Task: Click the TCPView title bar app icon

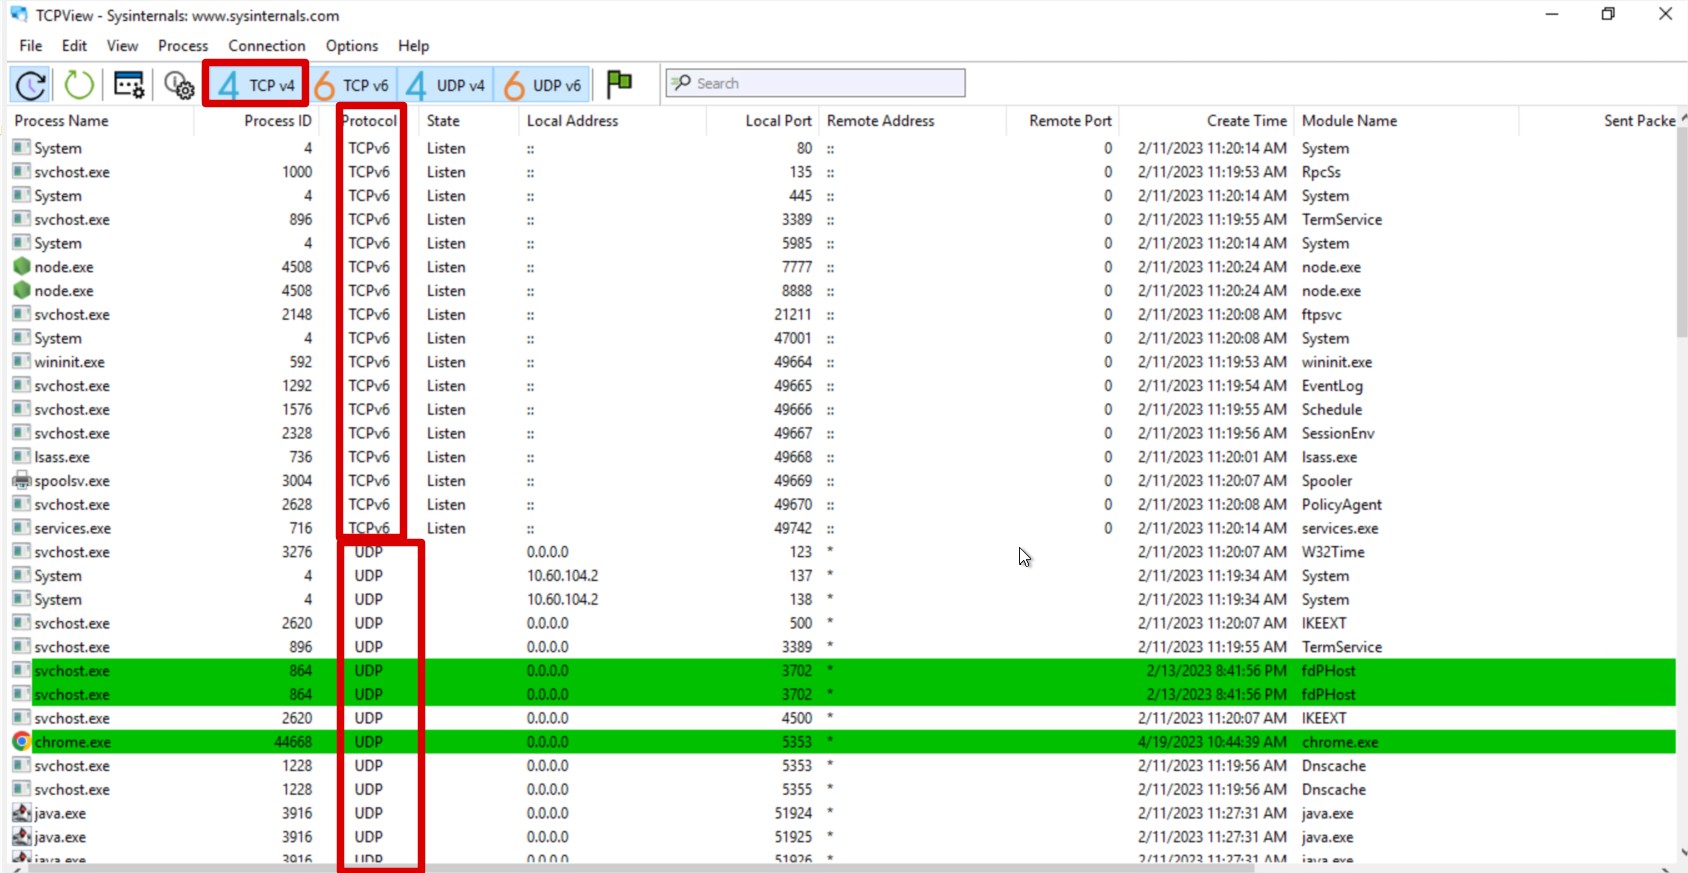Action: click(19, 14)
